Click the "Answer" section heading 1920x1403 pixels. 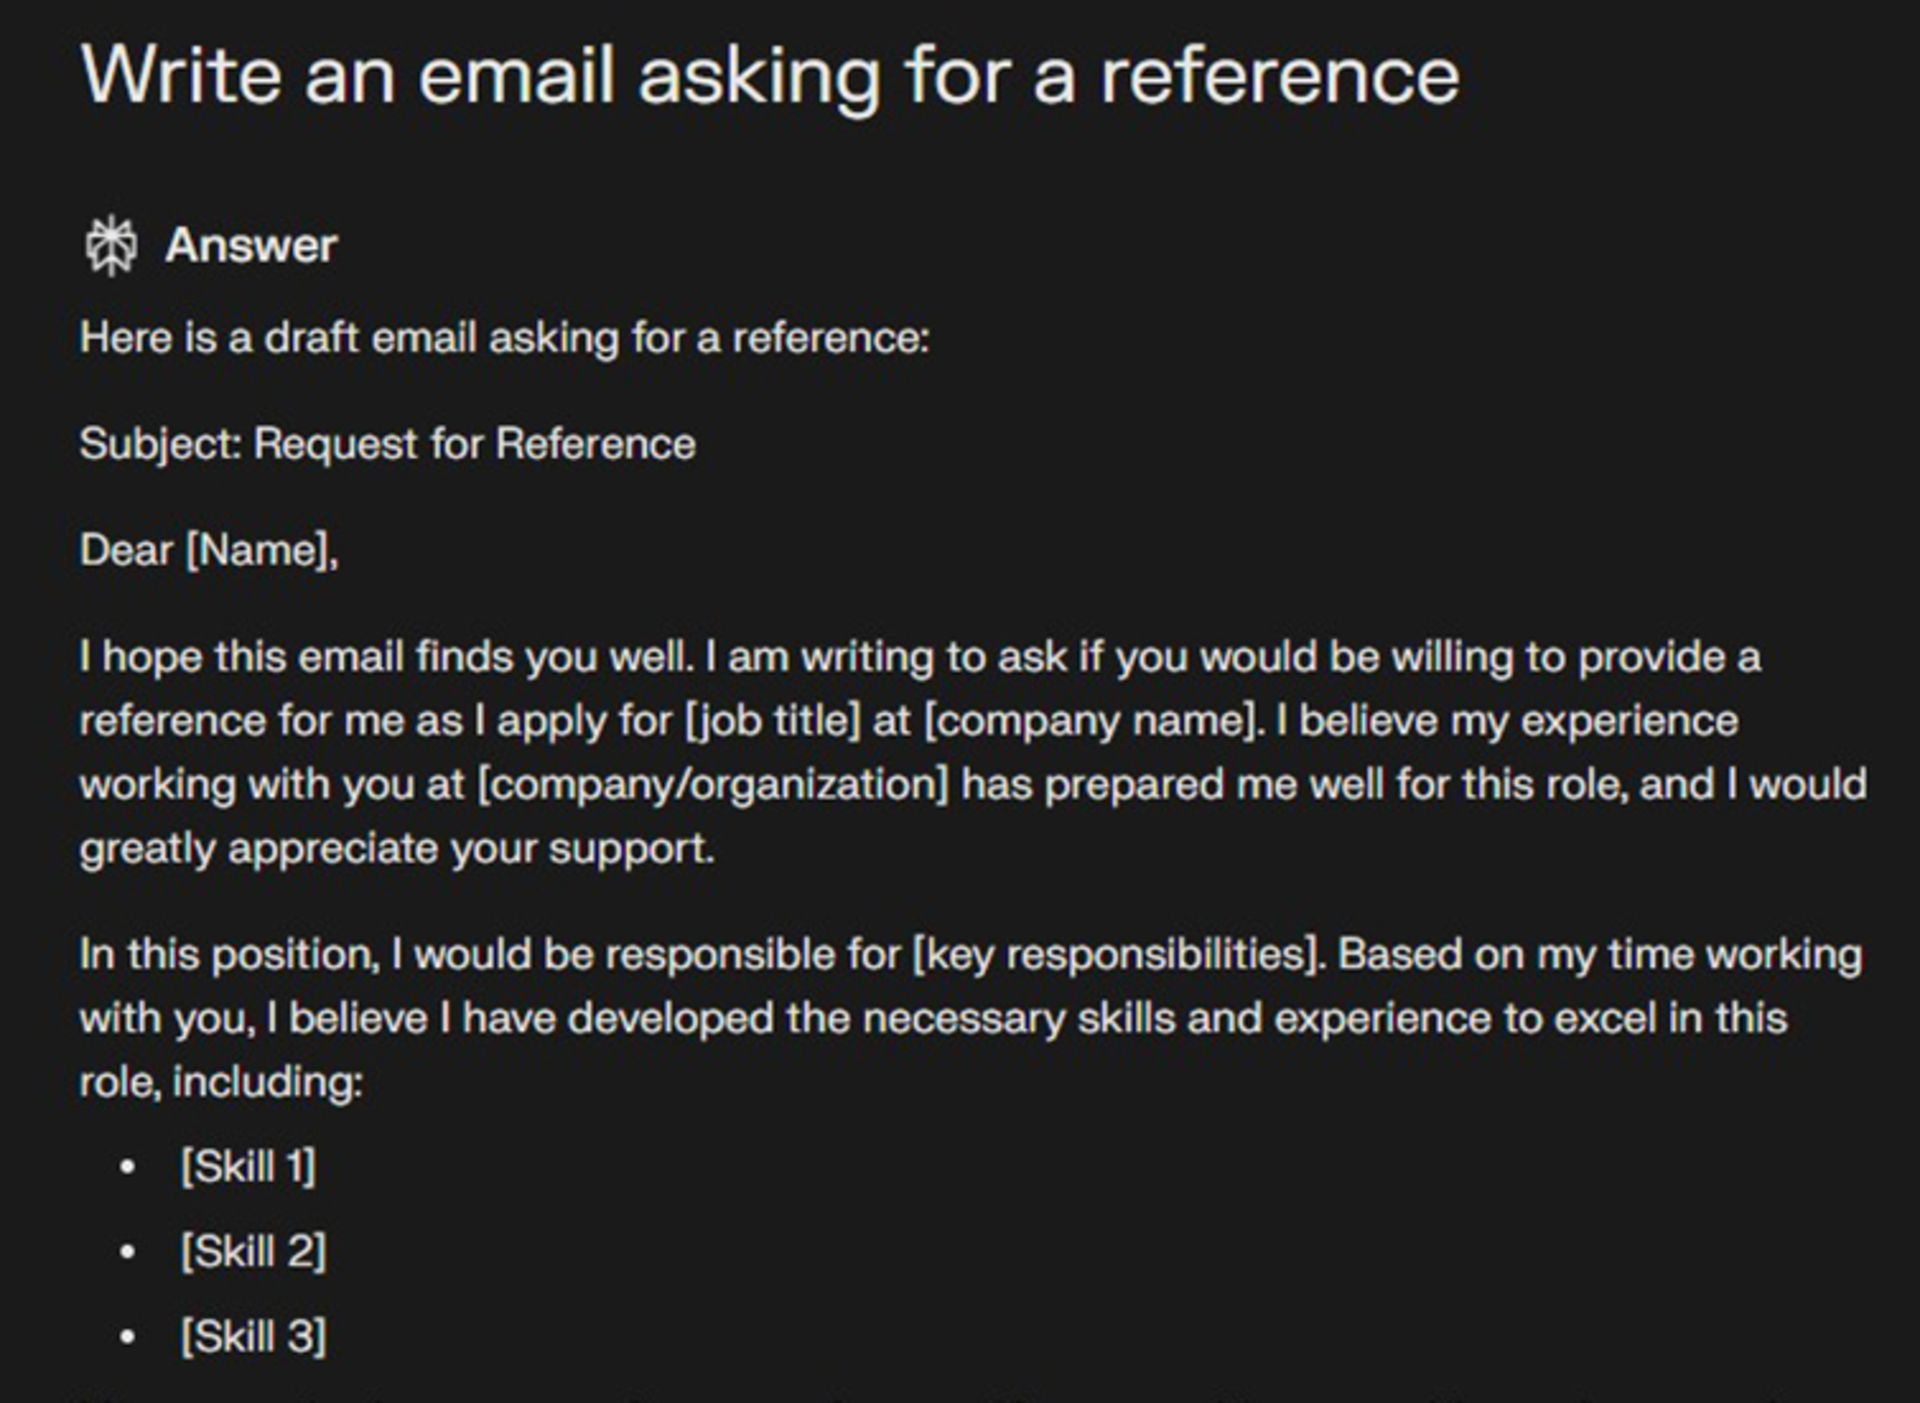[x=251, y=246]
